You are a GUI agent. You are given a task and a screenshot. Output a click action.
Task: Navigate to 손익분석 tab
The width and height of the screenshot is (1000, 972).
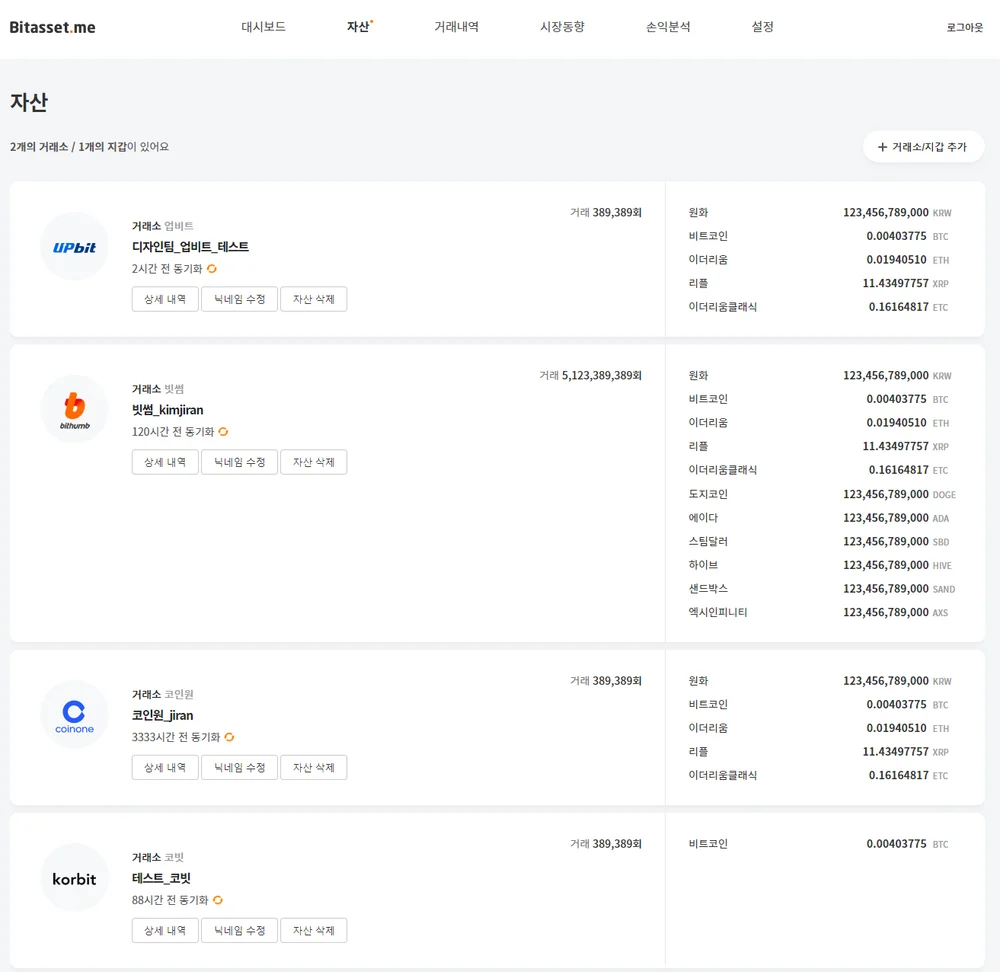pyautogui.click(x=668, y=27)
